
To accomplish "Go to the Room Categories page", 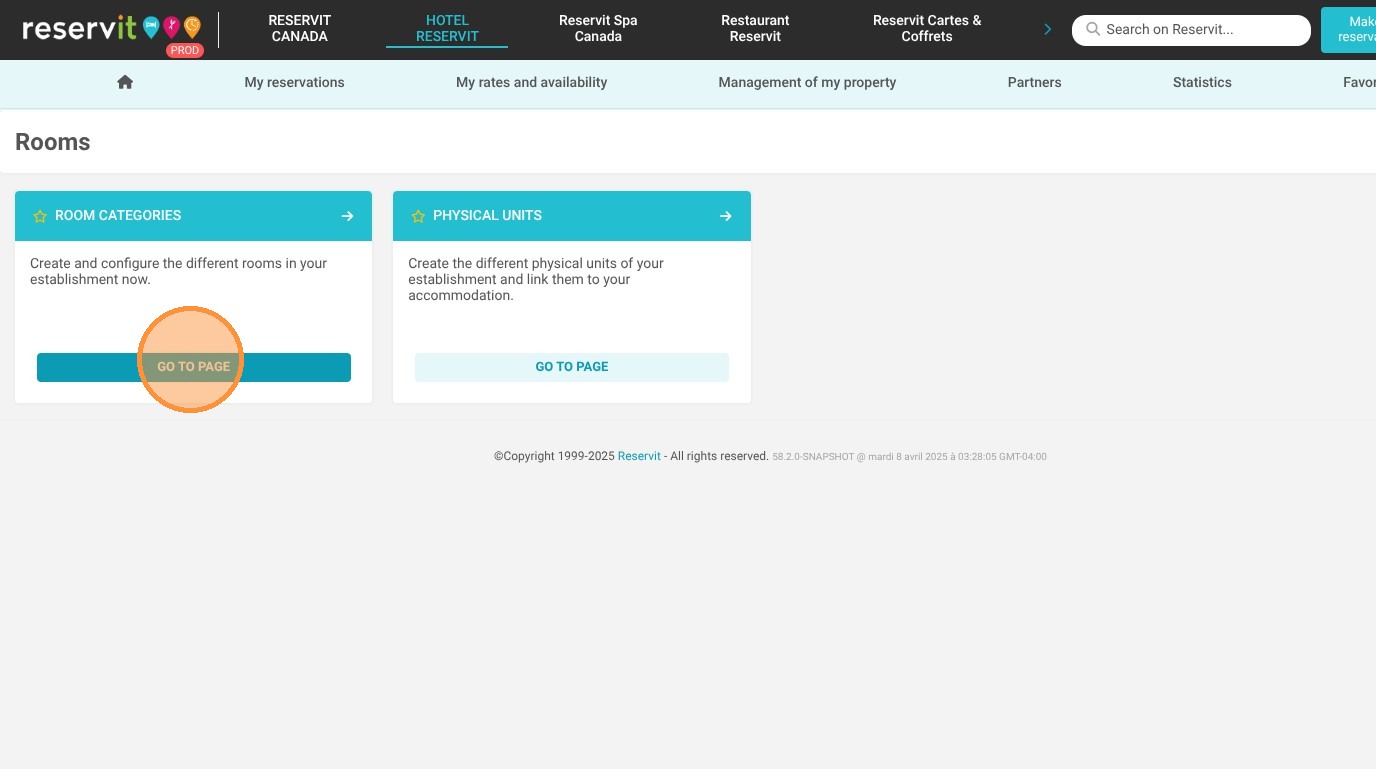I will (x=194, y=367).
